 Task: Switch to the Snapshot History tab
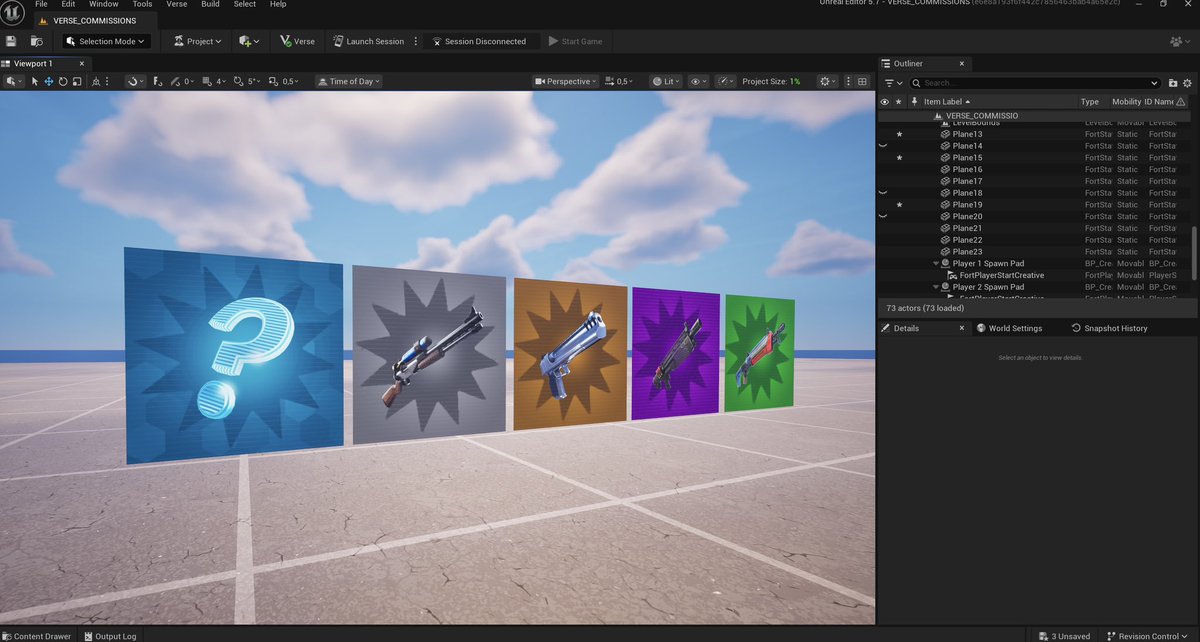pos(1109,328)
